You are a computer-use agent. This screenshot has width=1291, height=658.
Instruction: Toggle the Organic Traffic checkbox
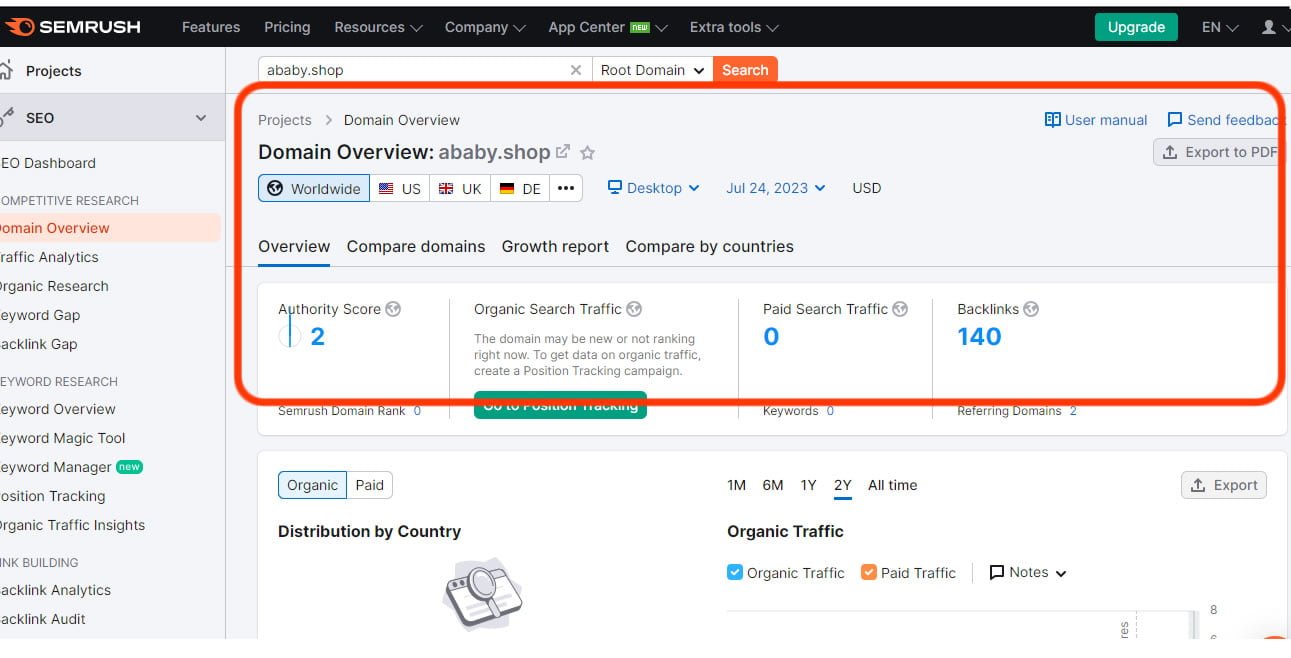(x=735, y=572)
